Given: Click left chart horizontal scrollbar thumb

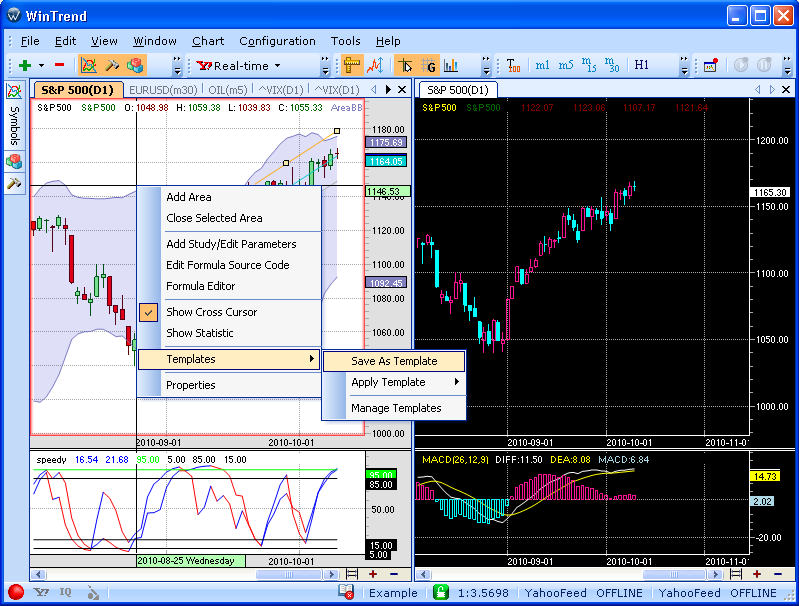Looking at the screenshot, I should pyautogui.click(x=288, y=574).
